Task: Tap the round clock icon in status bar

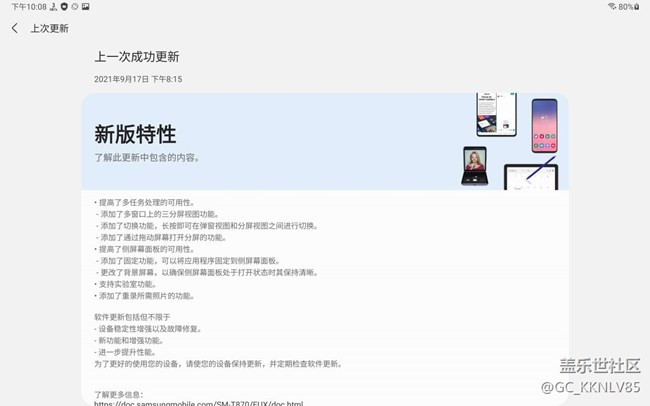Action: coord(75,7)
